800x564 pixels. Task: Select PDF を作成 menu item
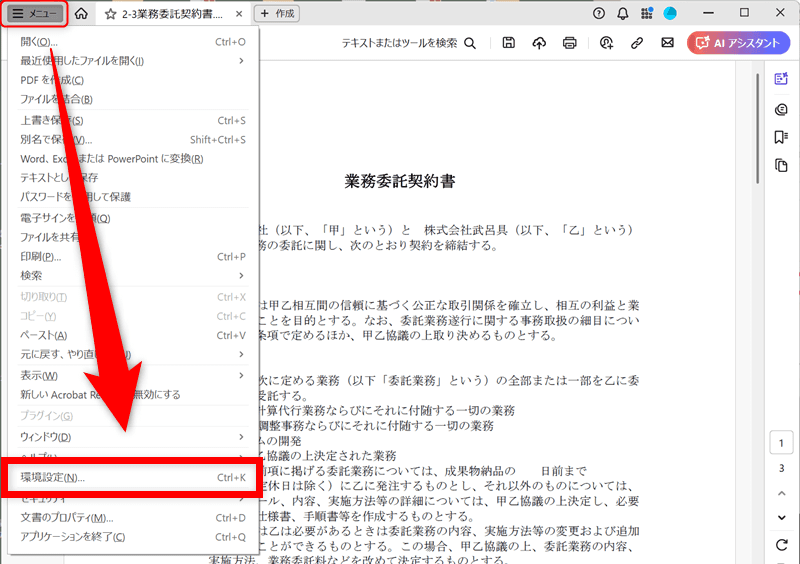(133, 80)
